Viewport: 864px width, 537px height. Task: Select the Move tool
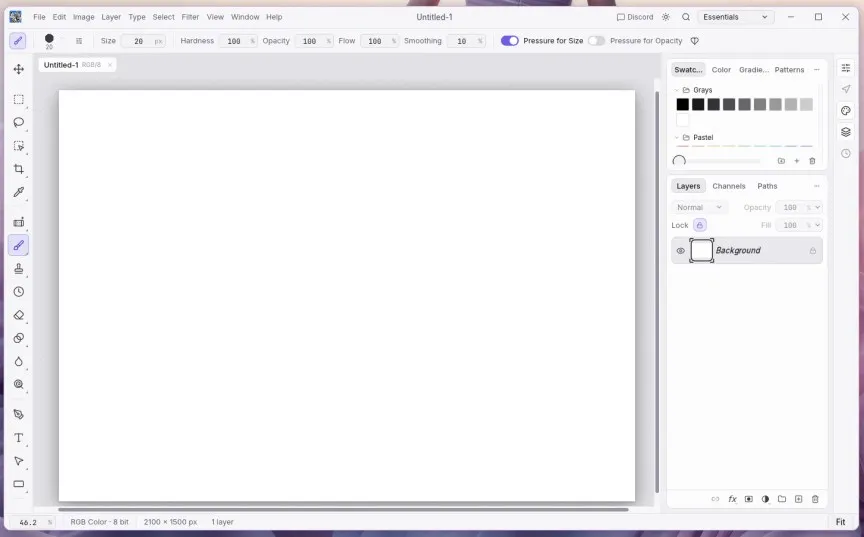pos(19,69)
